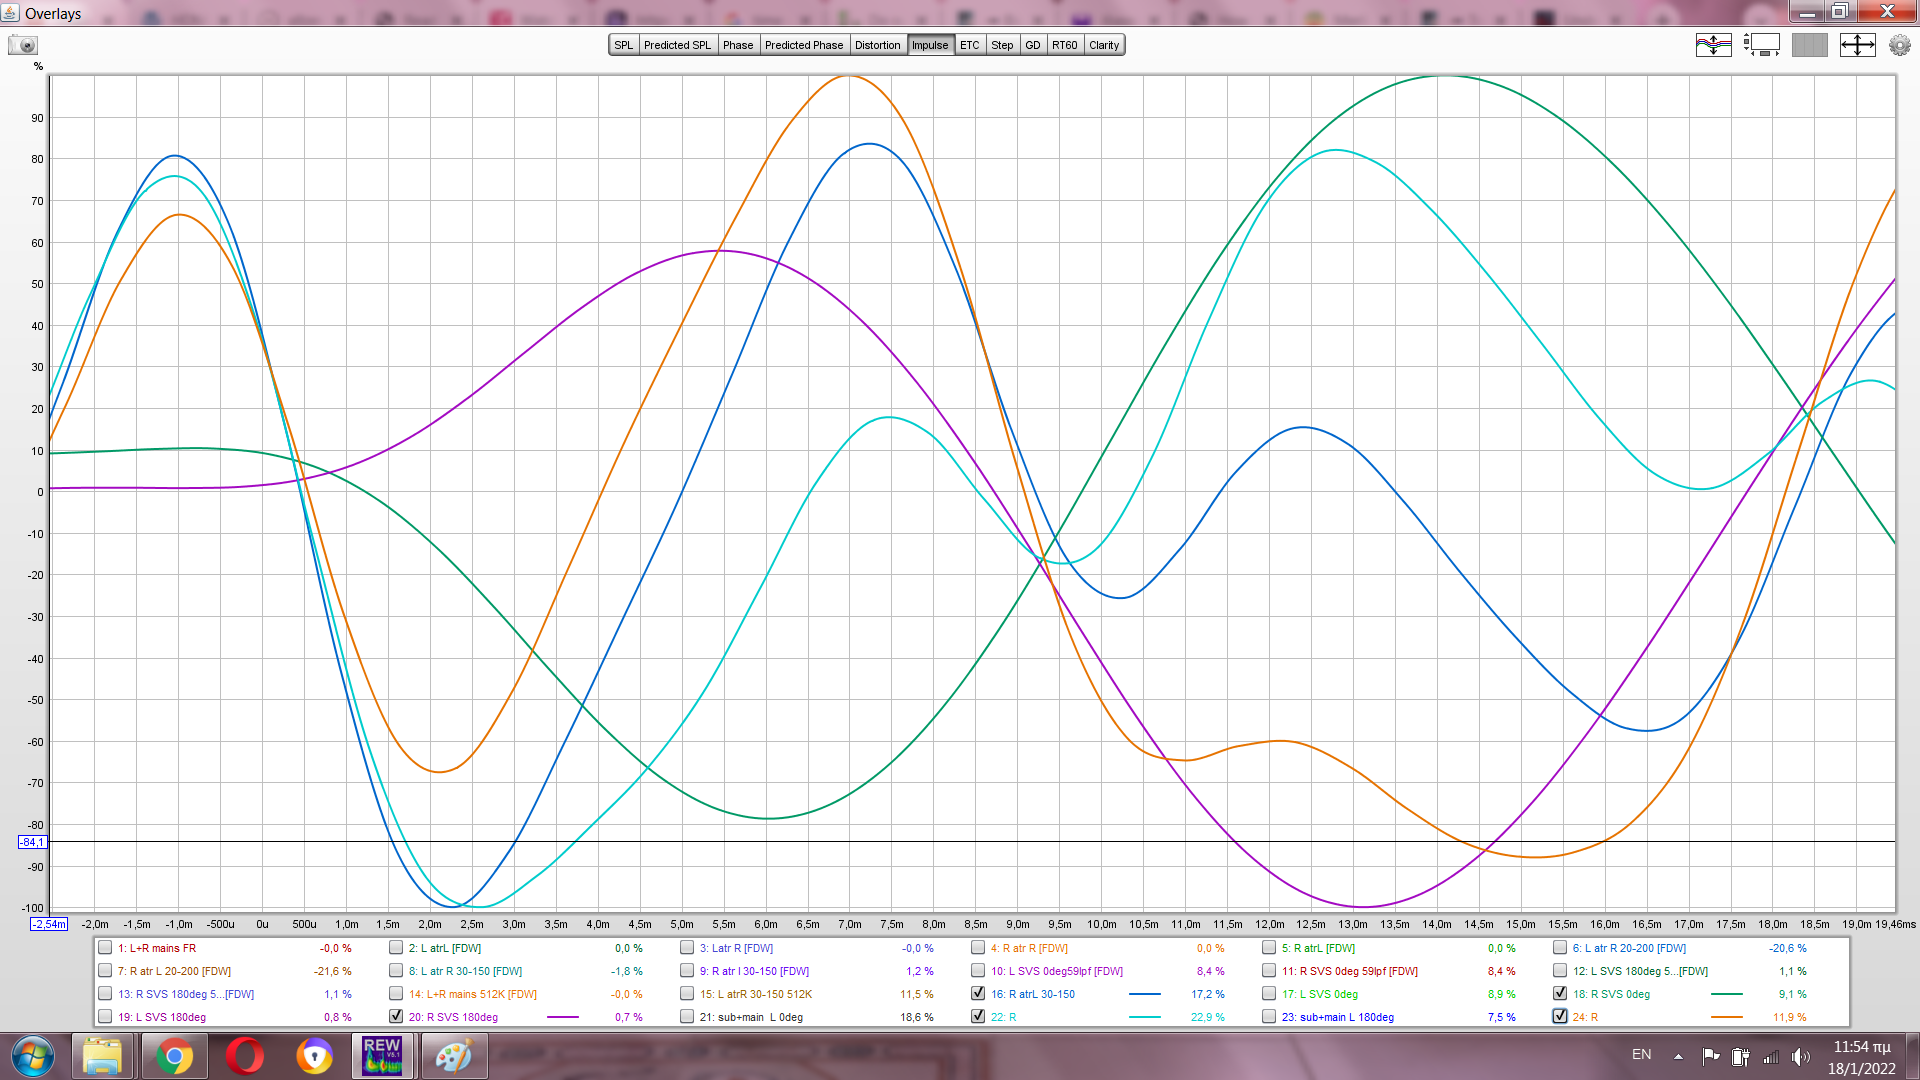
Task: Toggle the graph scrollbars icon
Action: coord(1762,45)
